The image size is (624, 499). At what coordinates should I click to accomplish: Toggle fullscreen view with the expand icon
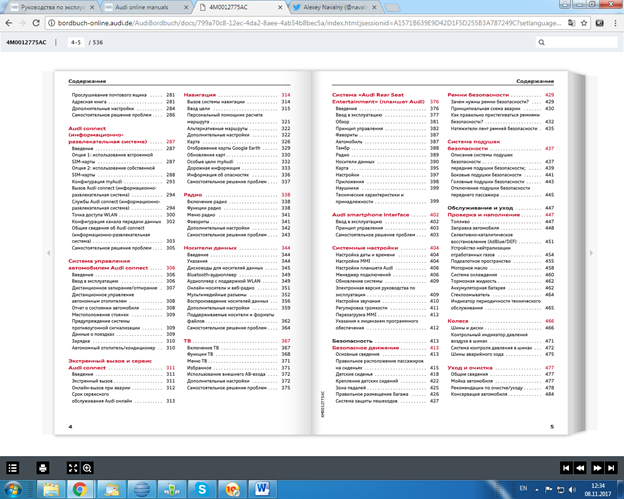click(x=71, y=467)
